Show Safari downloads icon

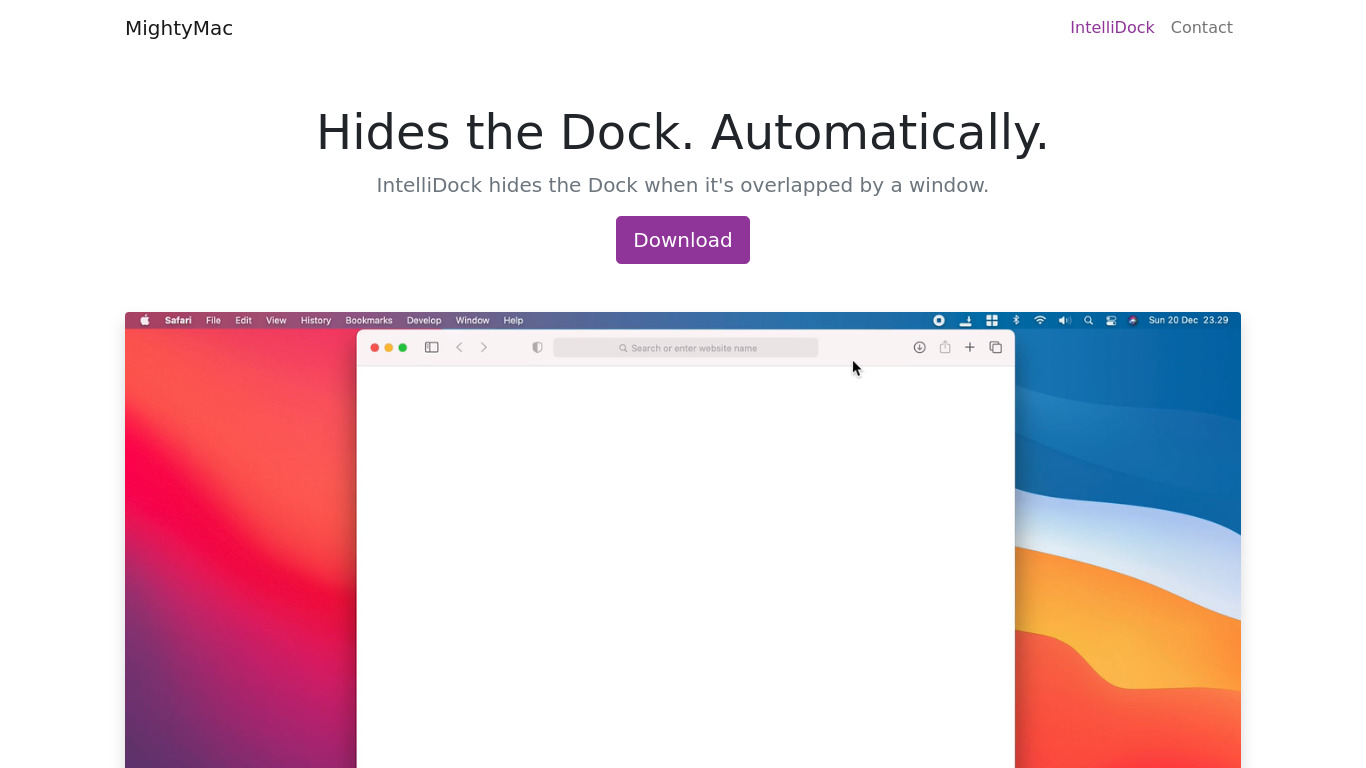[x=919, y=347]
